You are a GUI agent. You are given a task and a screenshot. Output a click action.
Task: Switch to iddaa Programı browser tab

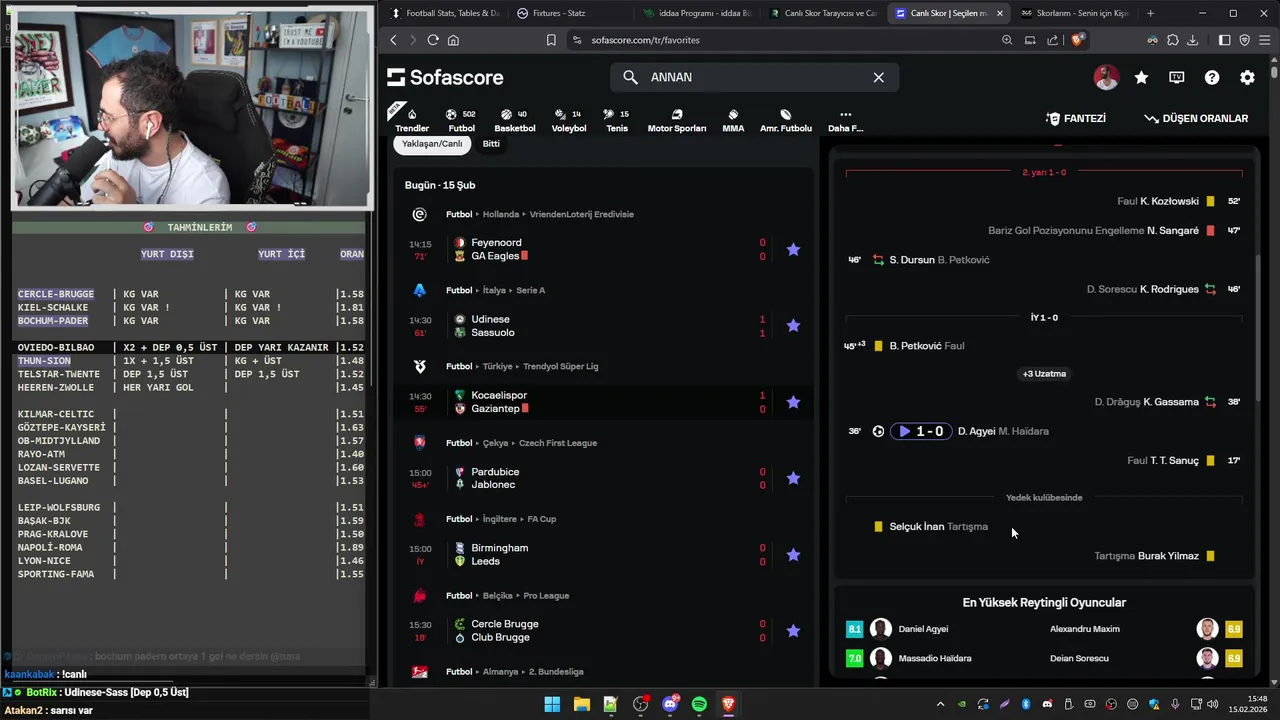(x=697, y=13)
